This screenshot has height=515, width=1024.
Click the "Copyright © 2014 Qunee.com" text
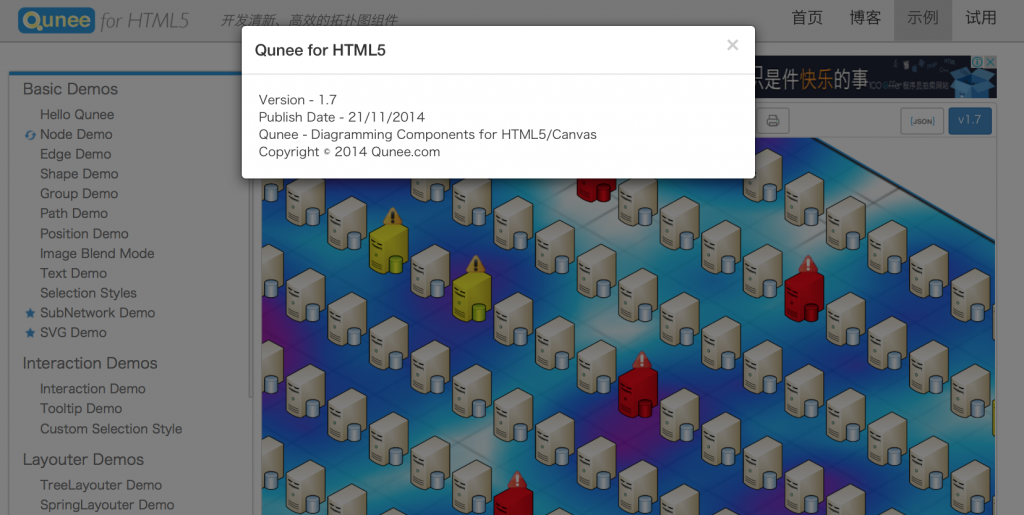click(x=349, y=152)
